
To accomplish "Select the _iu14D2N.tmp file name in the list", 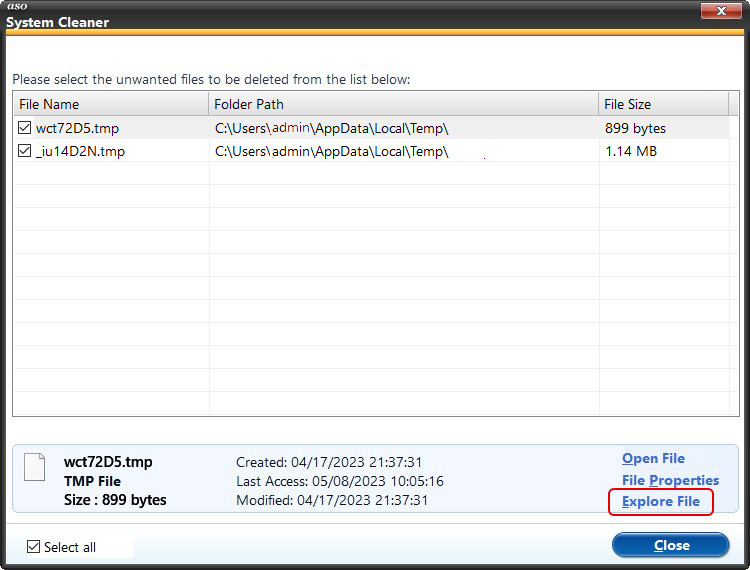I will click(x=80, y=152).
